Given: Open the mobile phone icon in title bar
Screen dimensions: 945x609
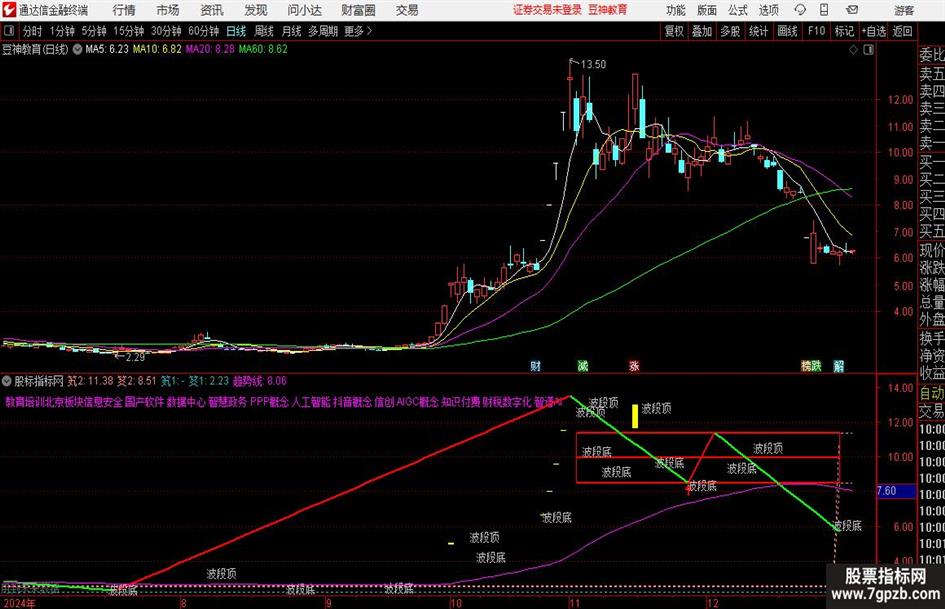Looking at the screenshot, I should [x=824, y=10].
